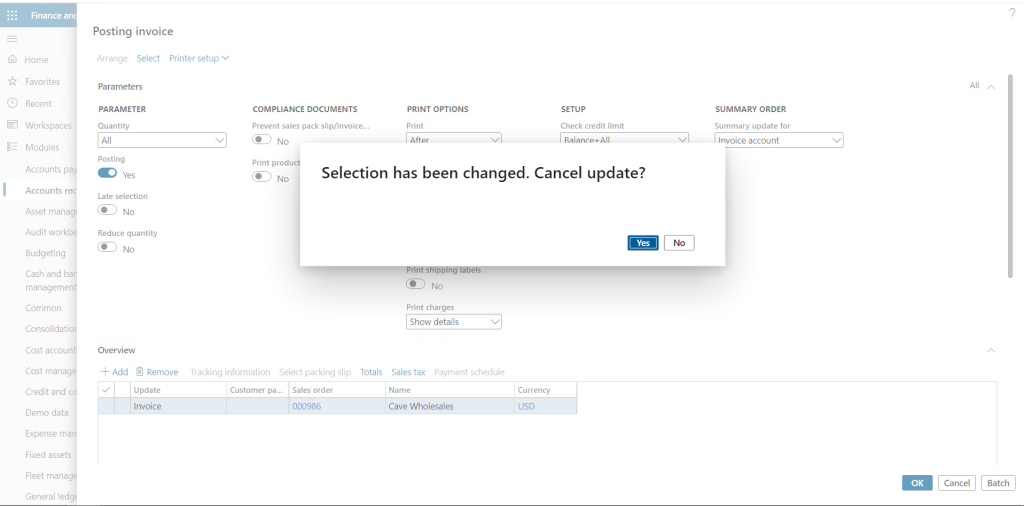Open Fixed assets module in sidebar
Image resolution: width=1024 pixels, height=506 pixels.
48,454
